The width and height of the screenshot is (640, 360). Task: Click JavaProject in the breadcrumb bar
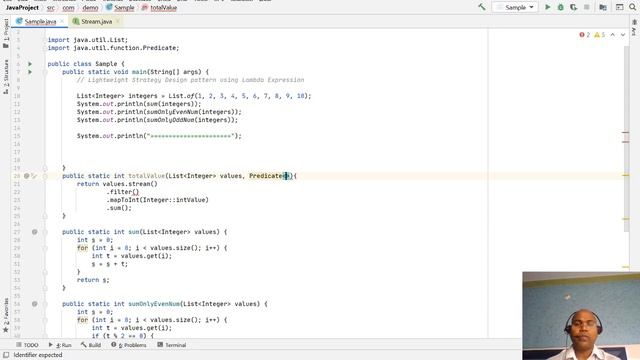click(x=22, y=8)
